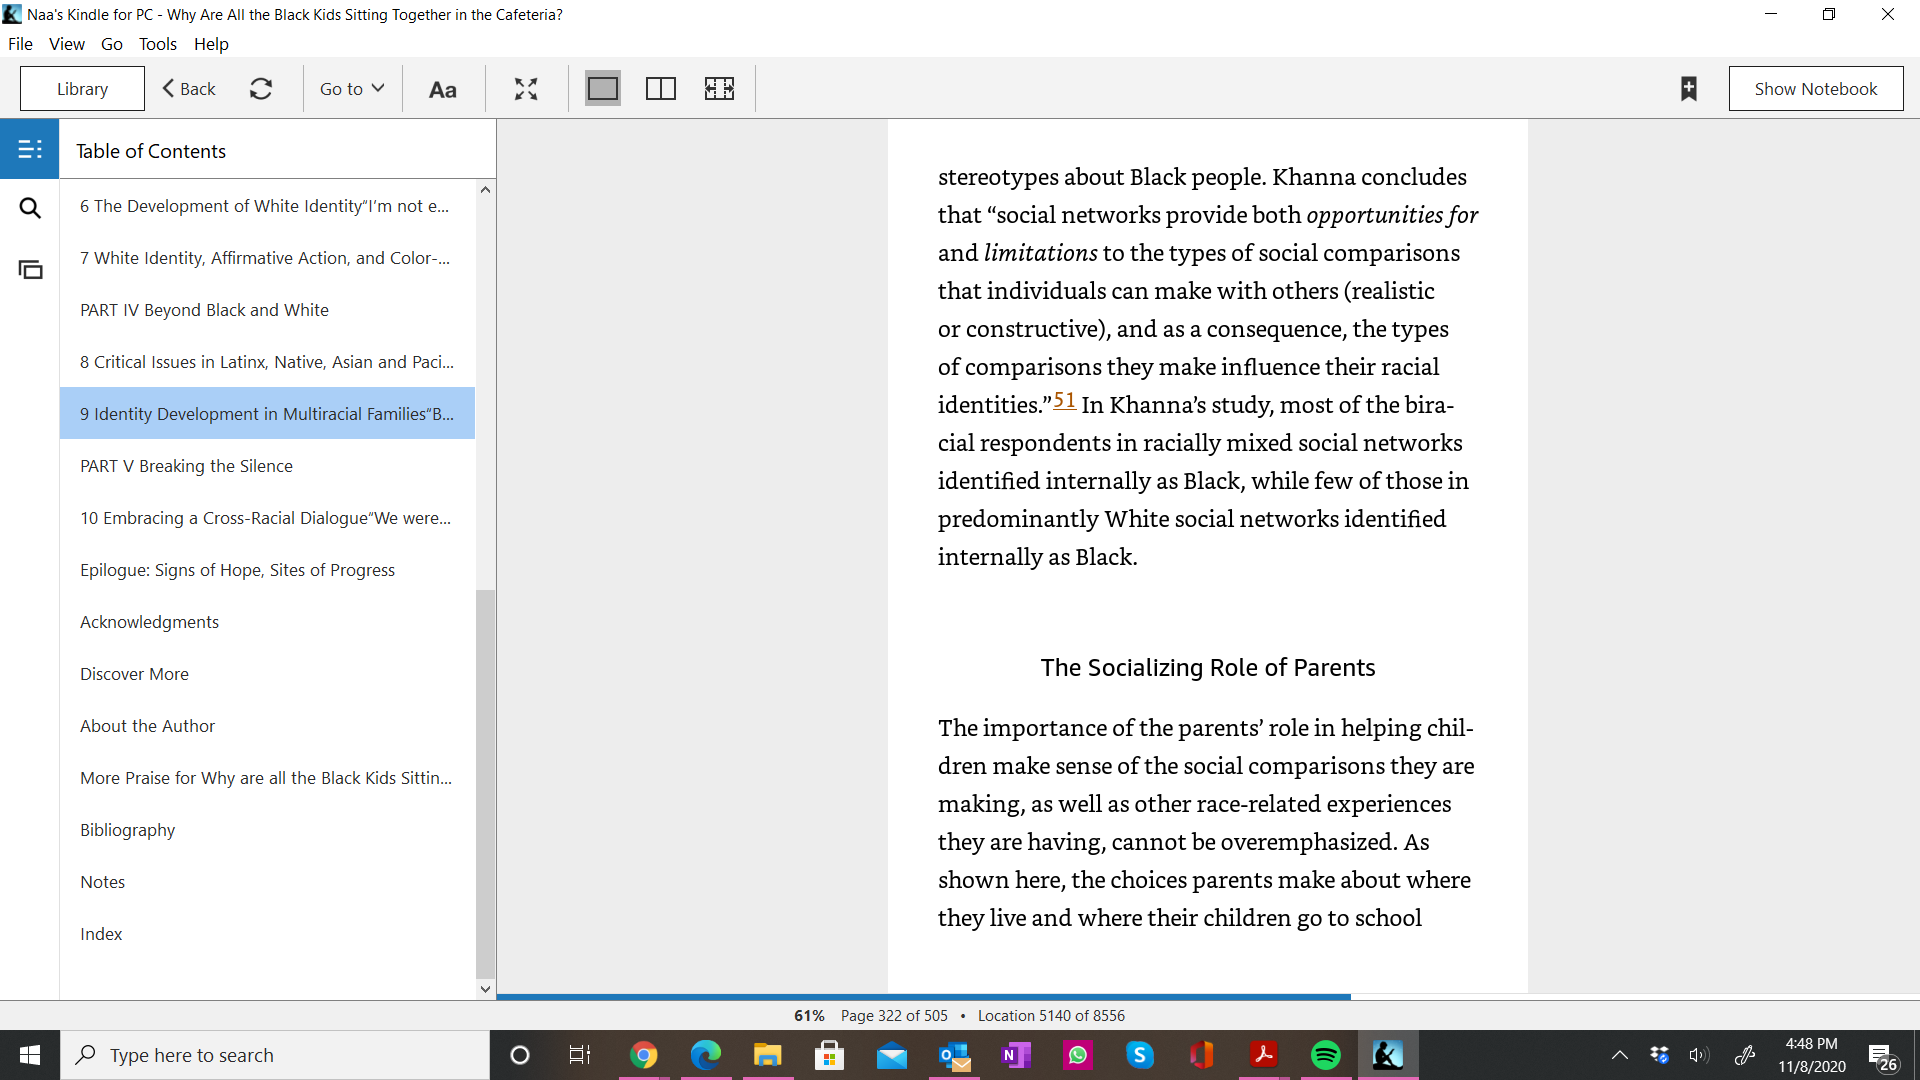Open Cortana from the taskbar
Screen dimensions: 1920x1080
click(519, 1055)
